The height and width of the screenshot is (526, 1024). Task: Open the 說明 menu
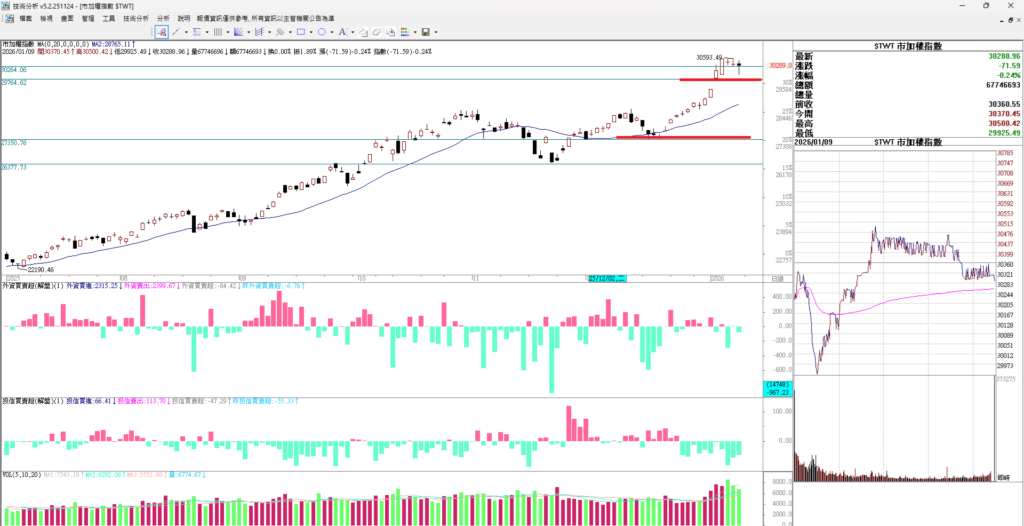pyautogui.click(x=183, y=18)
